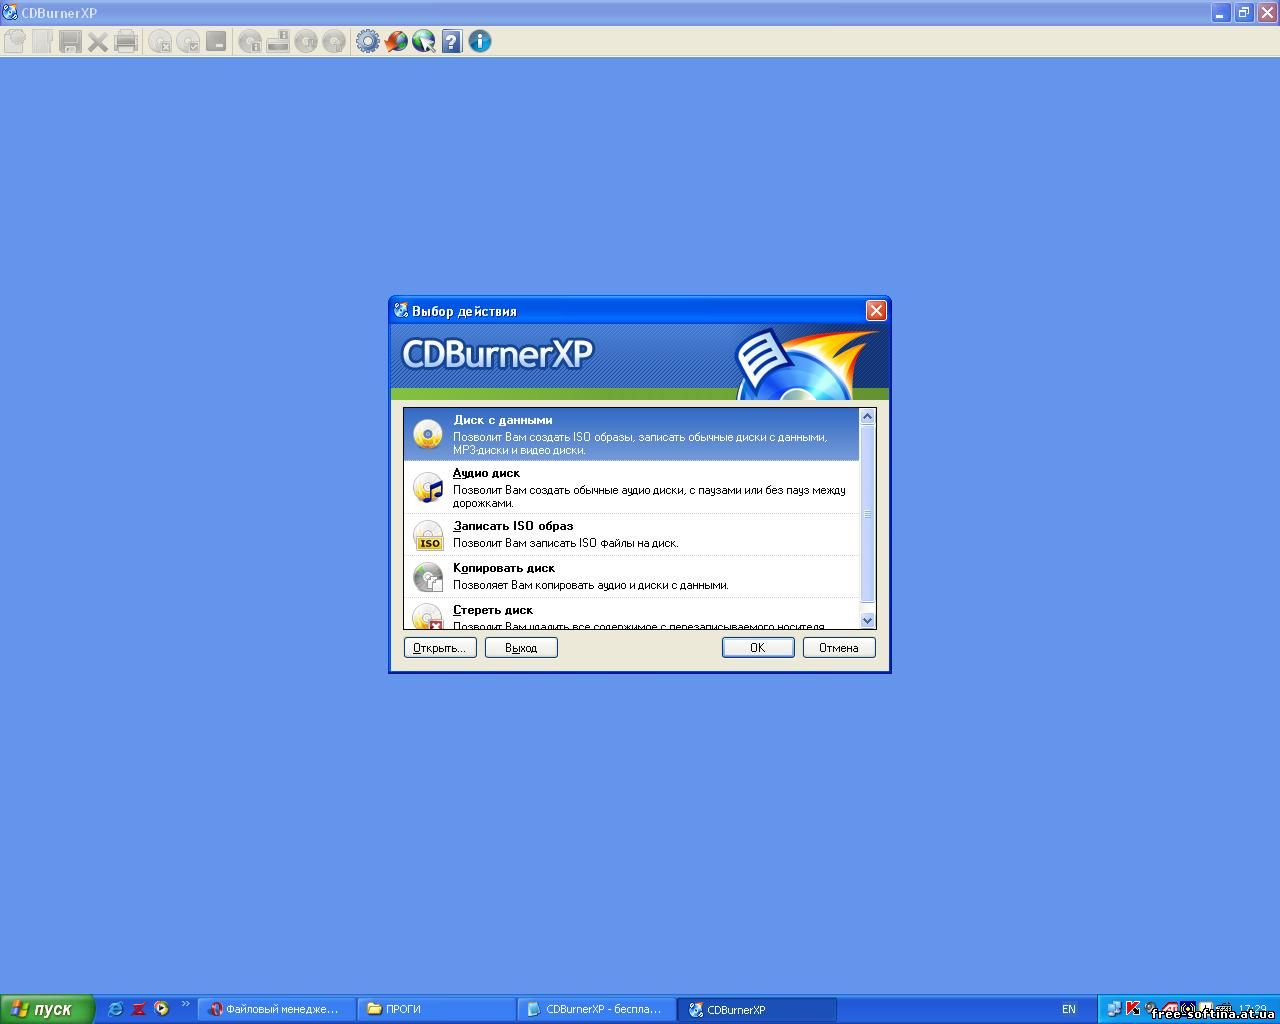This screenshot has width=1280, height=1024.
Task: Select the 'Диск с данными' option
Action: (x=631, y=434)
